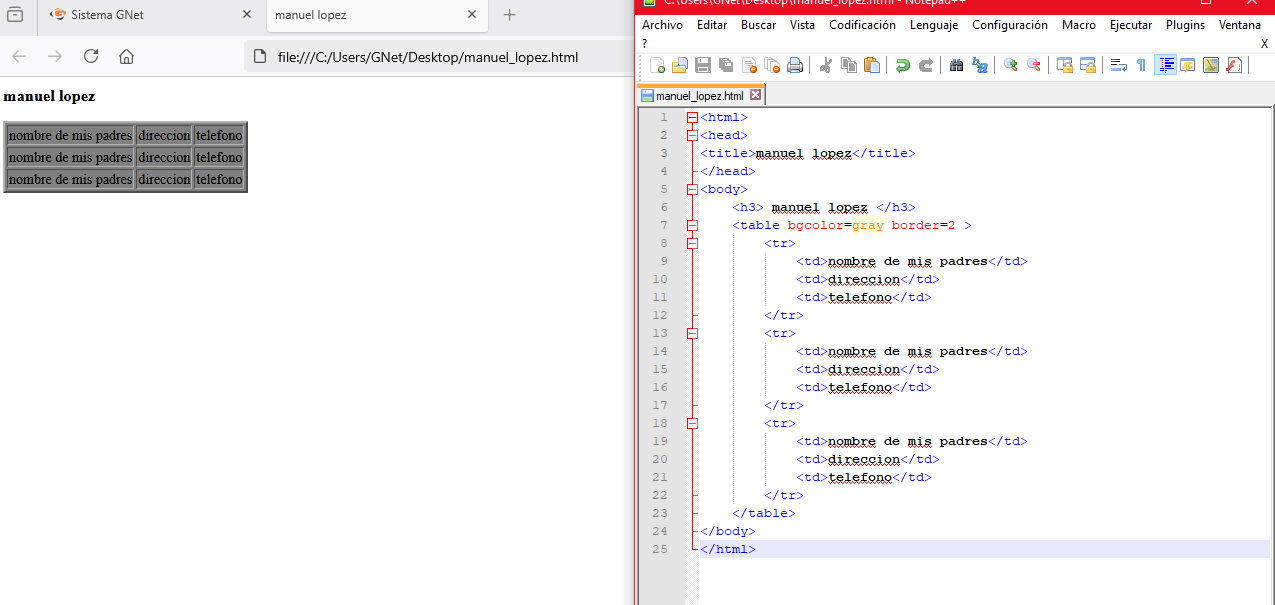Image resolution: width=1275 pixels, height=605 pixels.
Task: Open the Buscar menu
Action: tap(758, 25)
